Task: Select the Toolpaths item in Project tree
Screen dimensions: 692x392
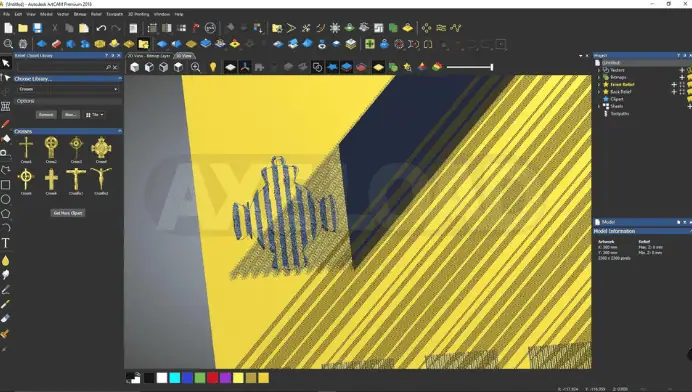Action: tap(620, 113)
